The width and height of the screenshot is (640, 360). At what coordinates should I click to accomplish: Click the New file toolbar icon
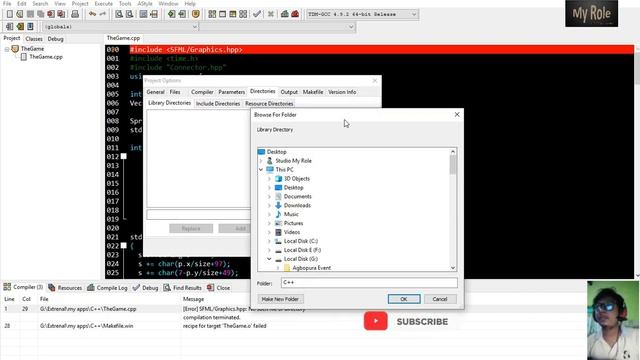point(9,14)
